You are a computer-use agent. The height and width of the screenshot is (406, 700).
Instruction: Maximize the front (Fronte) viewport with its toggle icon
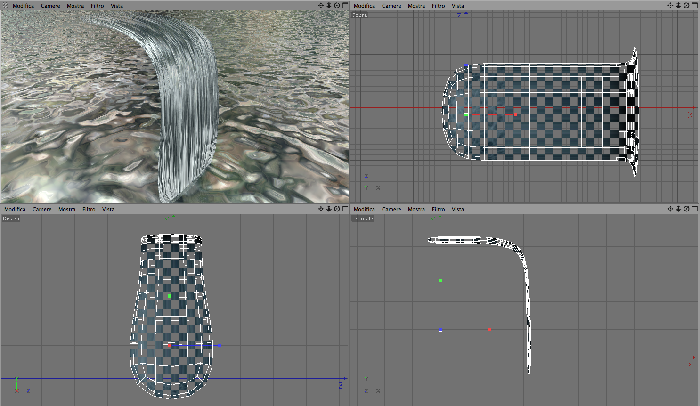(x=695, y=209)
